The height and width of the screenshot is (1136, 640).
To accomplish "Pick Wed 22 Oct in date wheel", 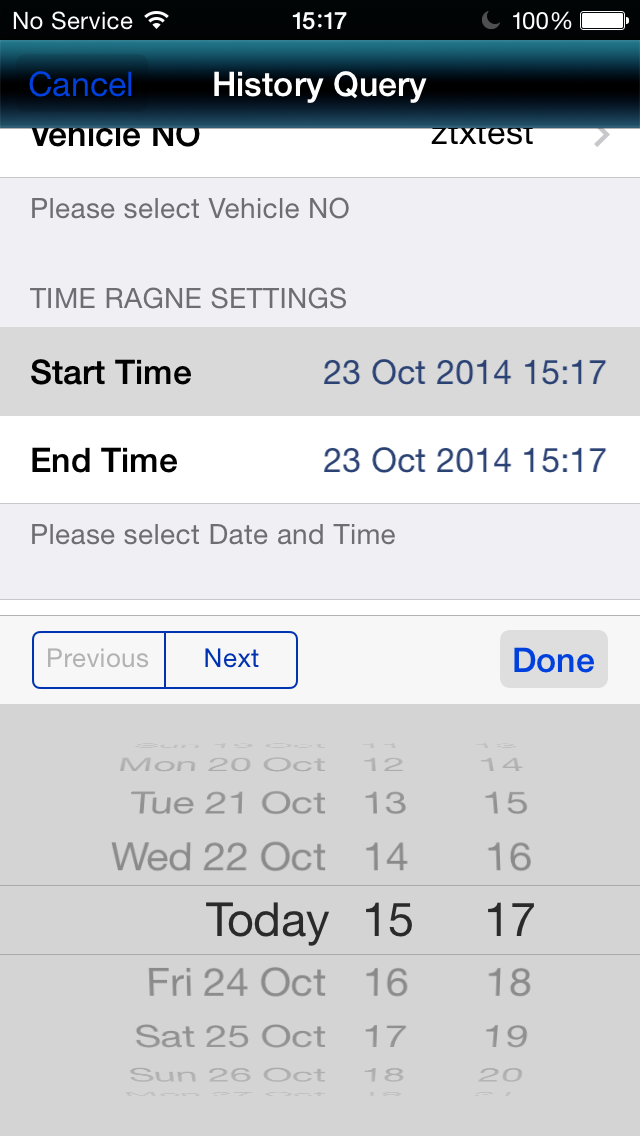I will click(219, 857).
